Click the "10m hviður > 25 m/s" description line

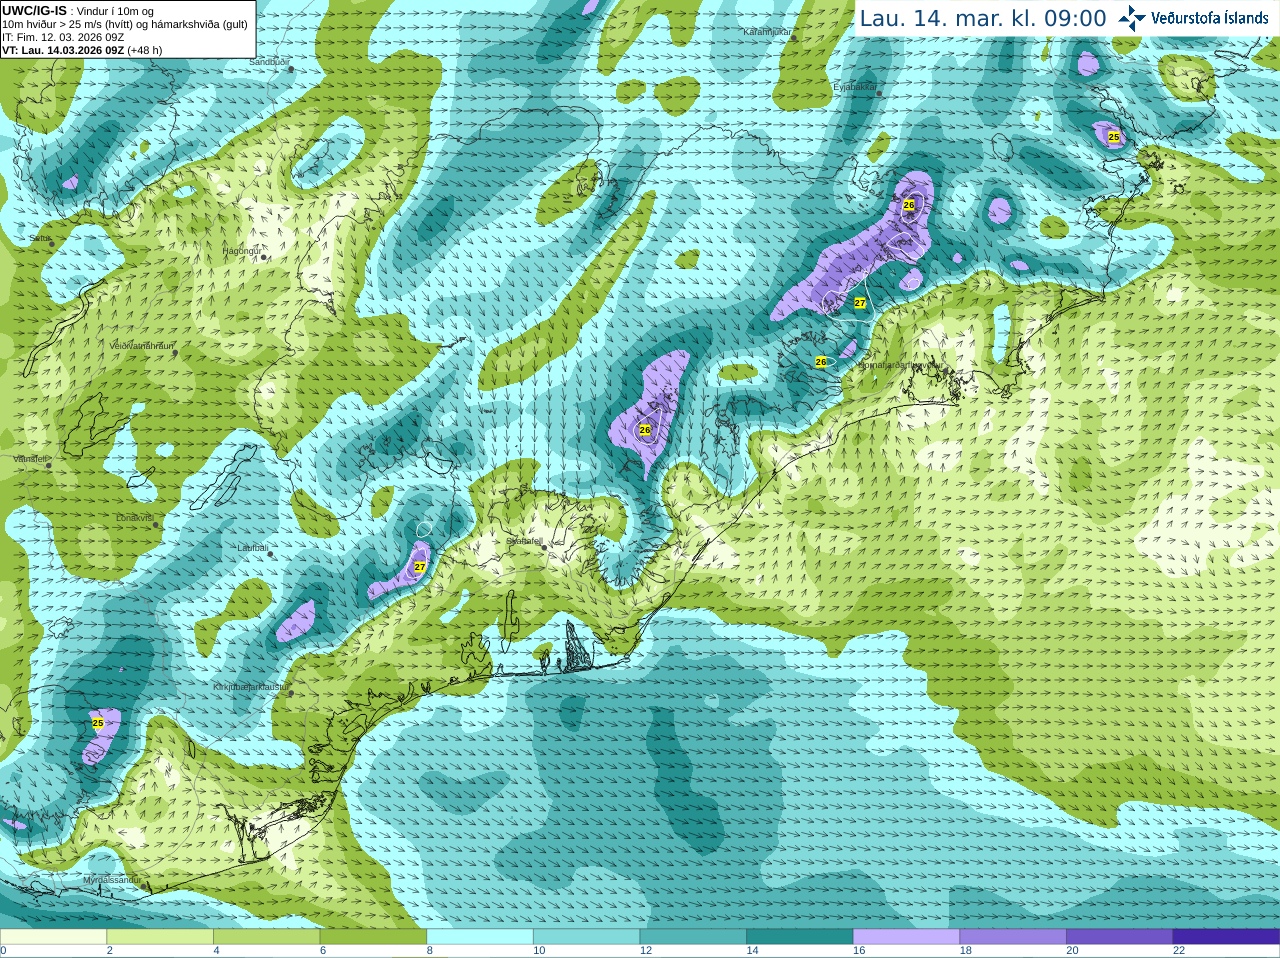point(125,24)
